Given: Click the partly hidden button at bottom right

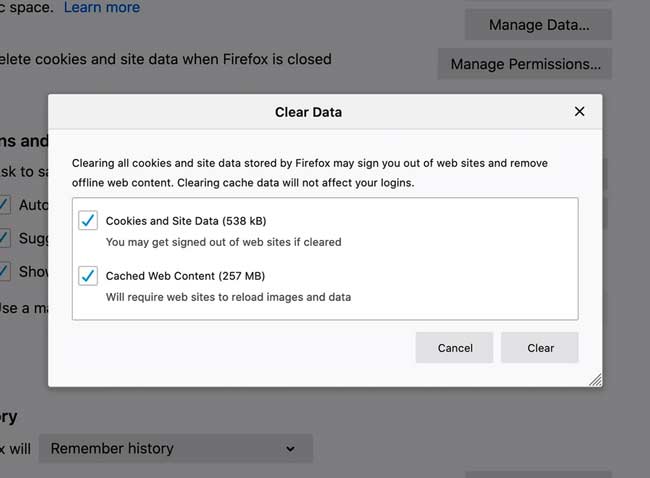Looking at the screenshot, I should click(538, 474).
